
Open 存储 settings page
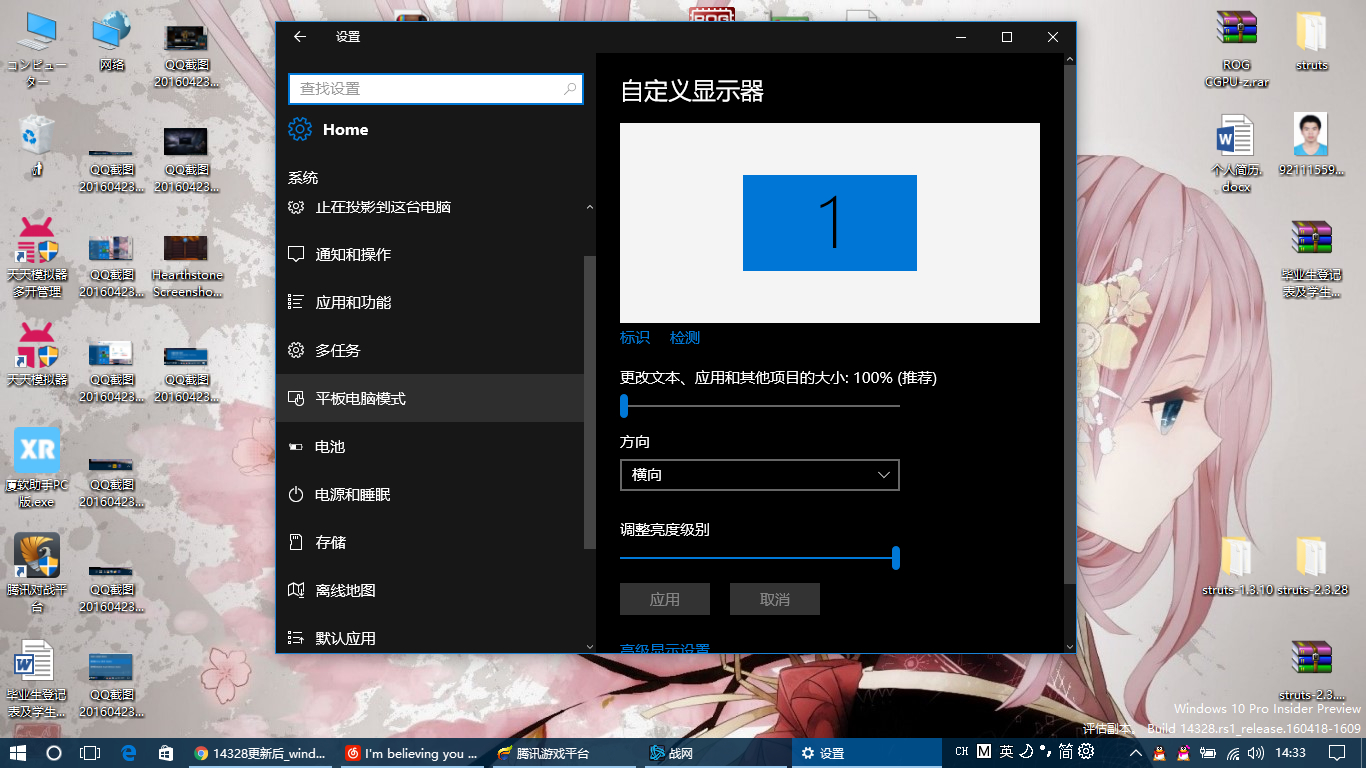click(x=430, y=542)
